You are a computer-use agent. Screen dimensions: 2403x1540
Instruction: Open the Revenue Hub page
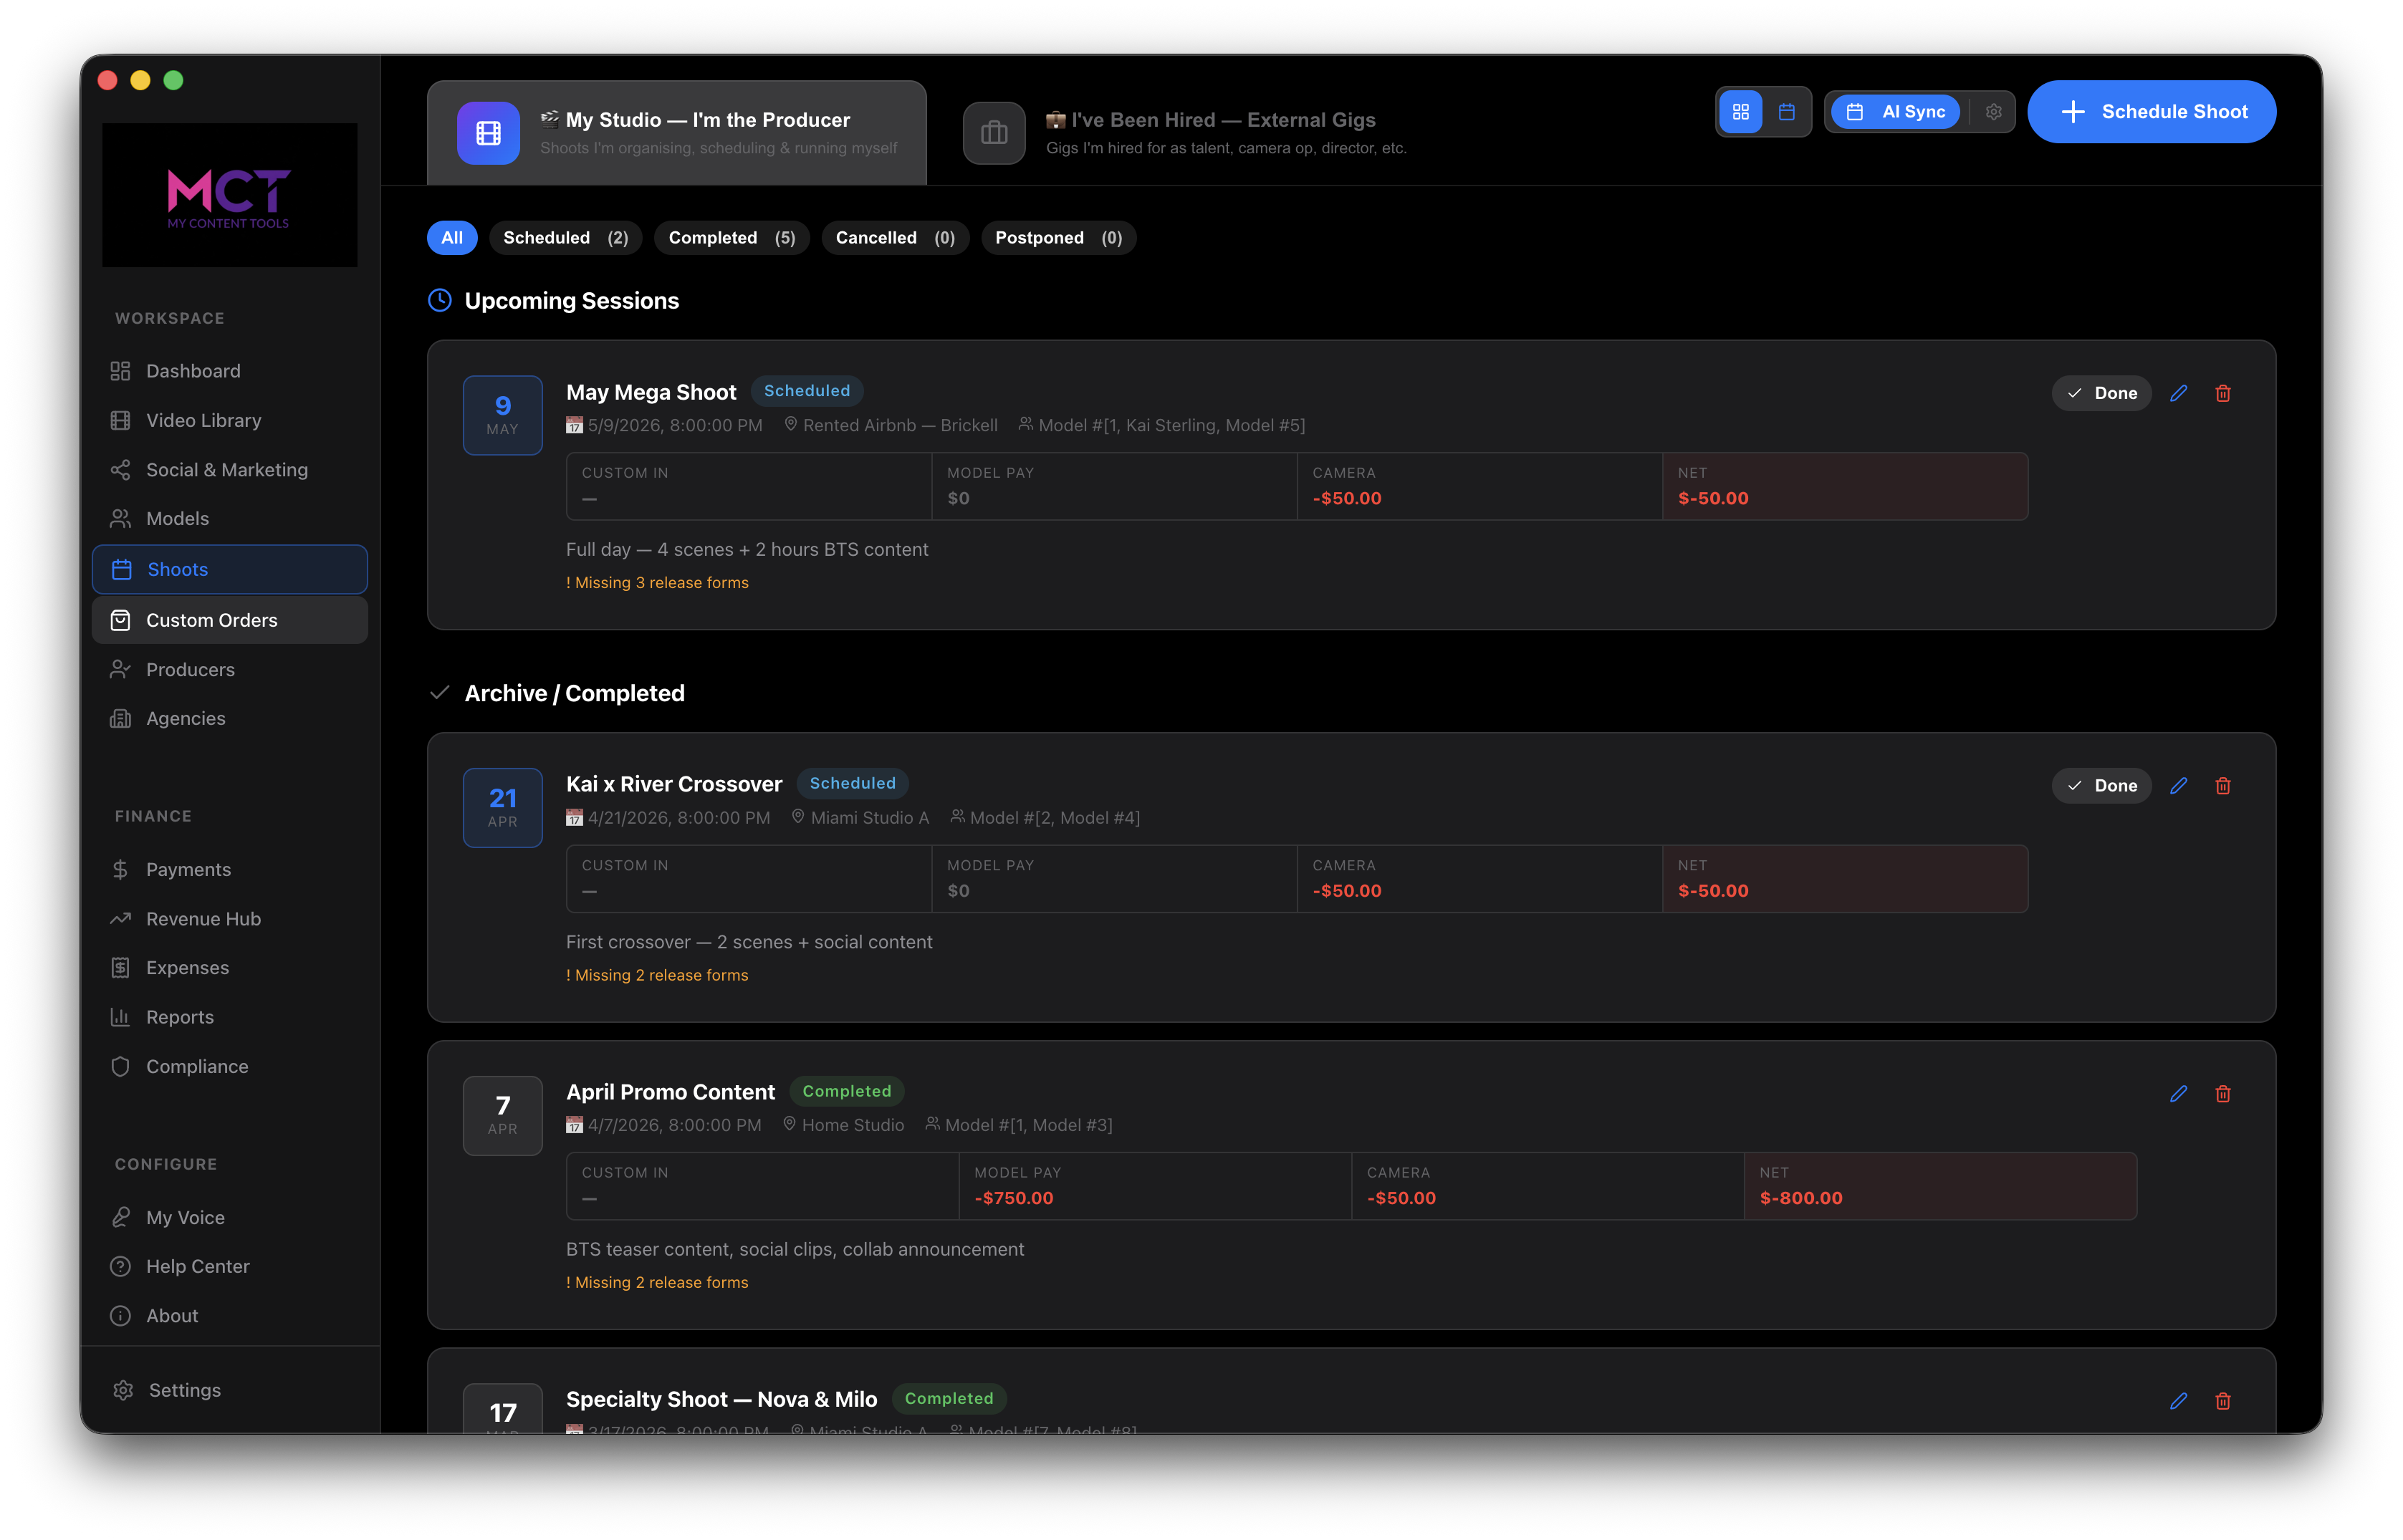[x=203, y=918]
